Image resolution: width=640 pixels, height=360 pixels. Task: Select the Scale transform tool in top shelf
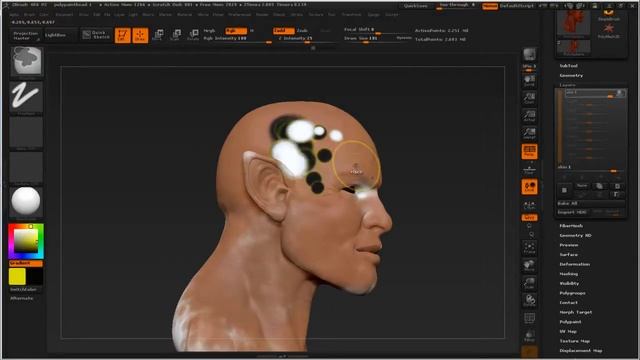pos(176,35)
